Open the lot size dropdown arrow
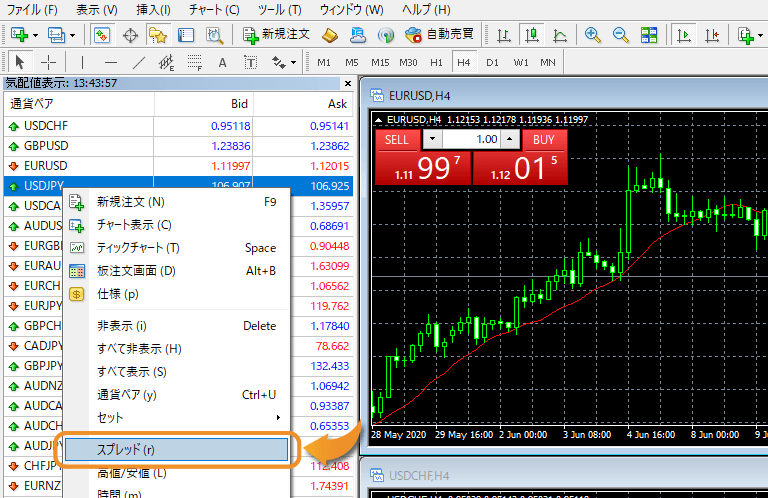 click(x=432, y=140)
